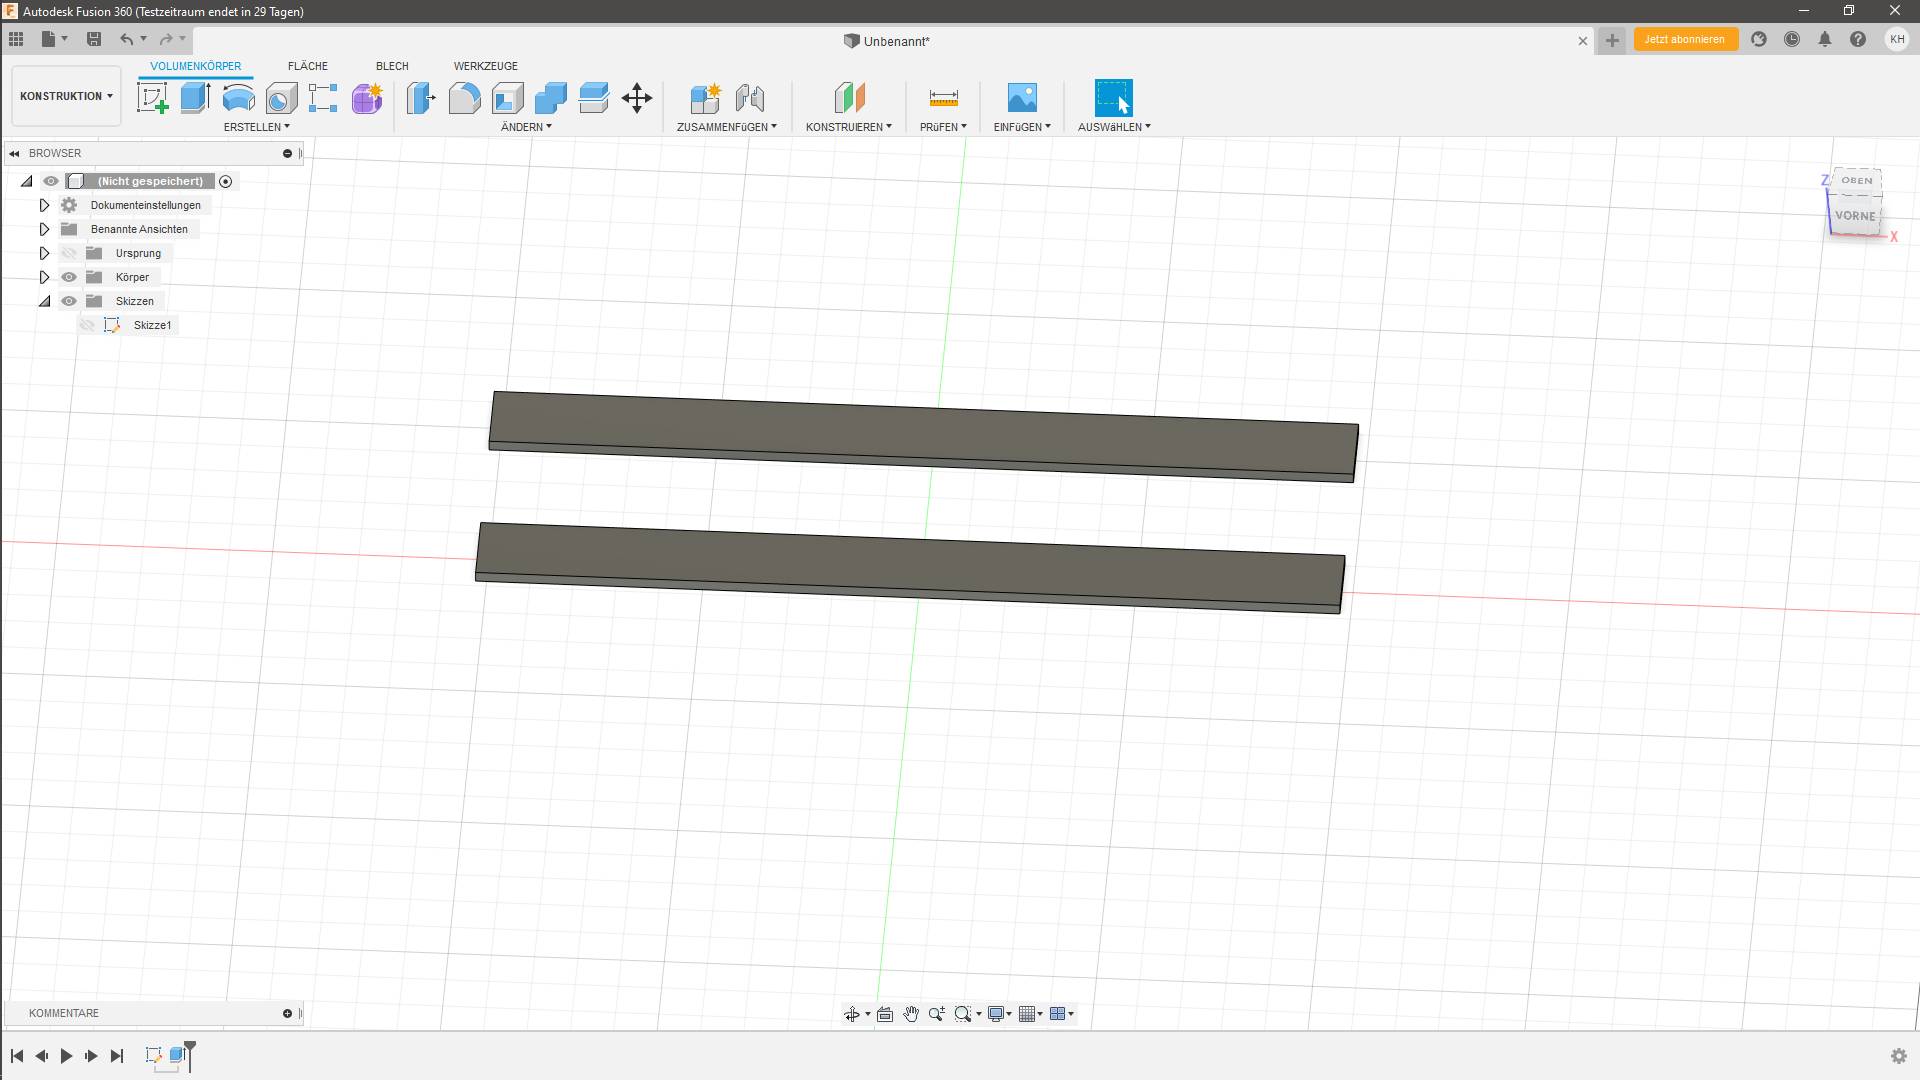1920x1080 pixels.
Task: Open the WERKZEUGE ribbon tab
Action: pos(485,66)
